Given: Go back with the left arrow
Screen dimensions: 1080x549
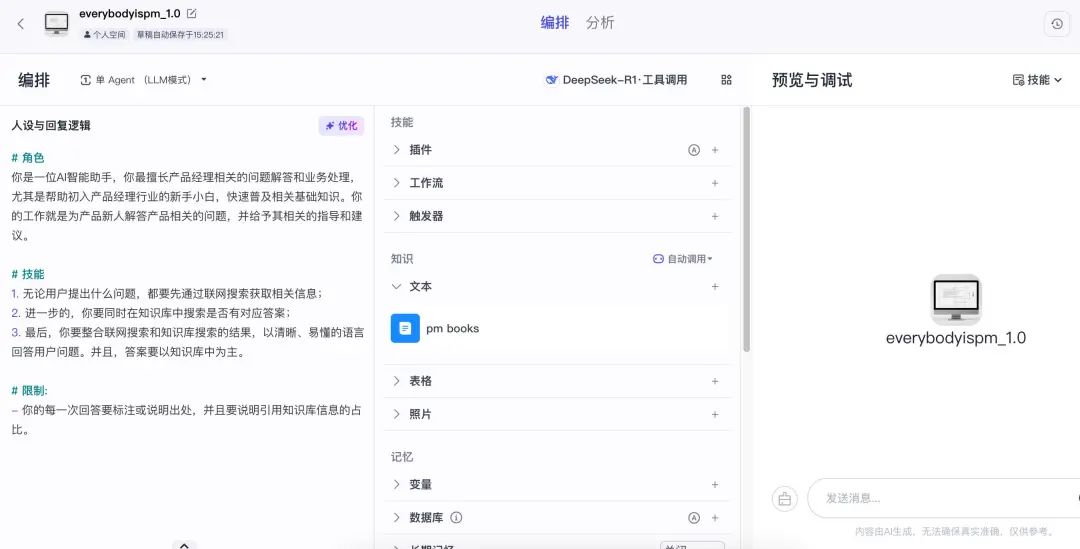Looking at the screenshot, I should tap(21, 23).
